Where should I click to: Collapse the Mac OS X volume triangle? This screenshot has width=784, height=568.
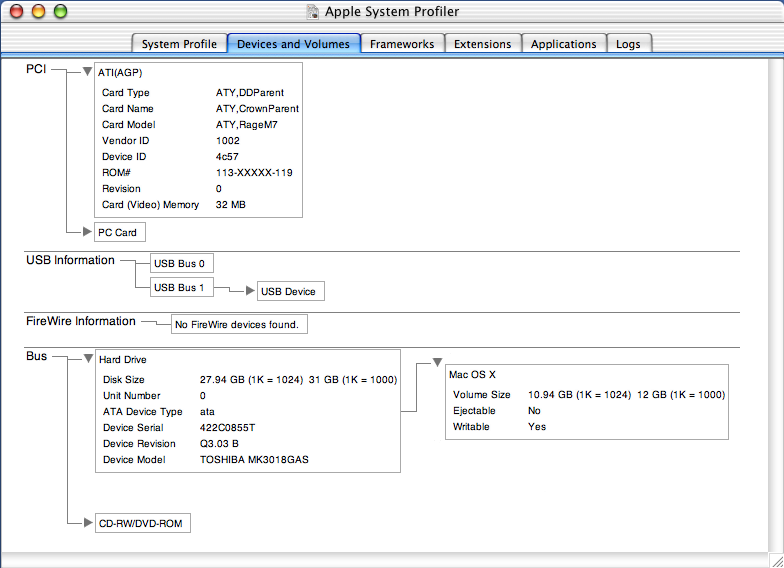point(438,362)
